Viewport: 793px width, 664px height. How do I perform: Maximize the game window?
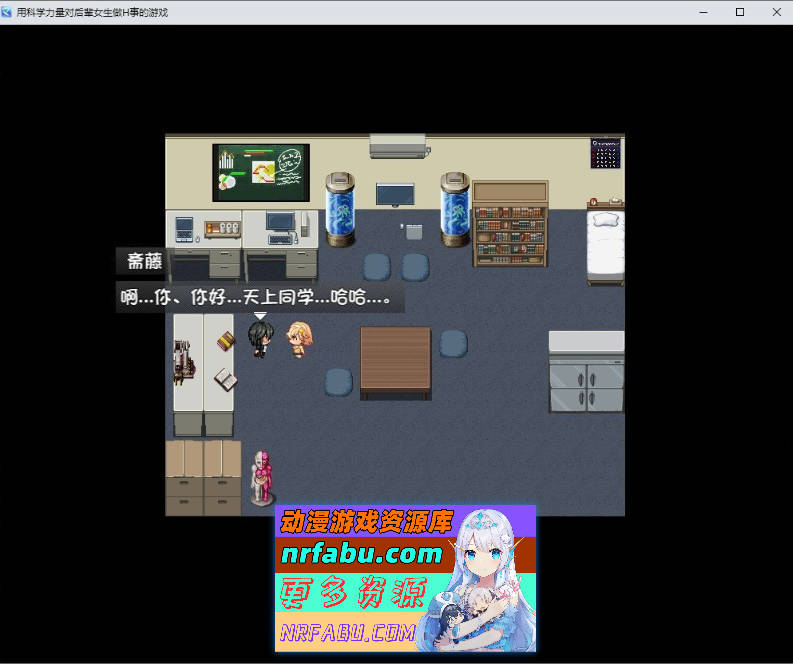tap(740, 12)
